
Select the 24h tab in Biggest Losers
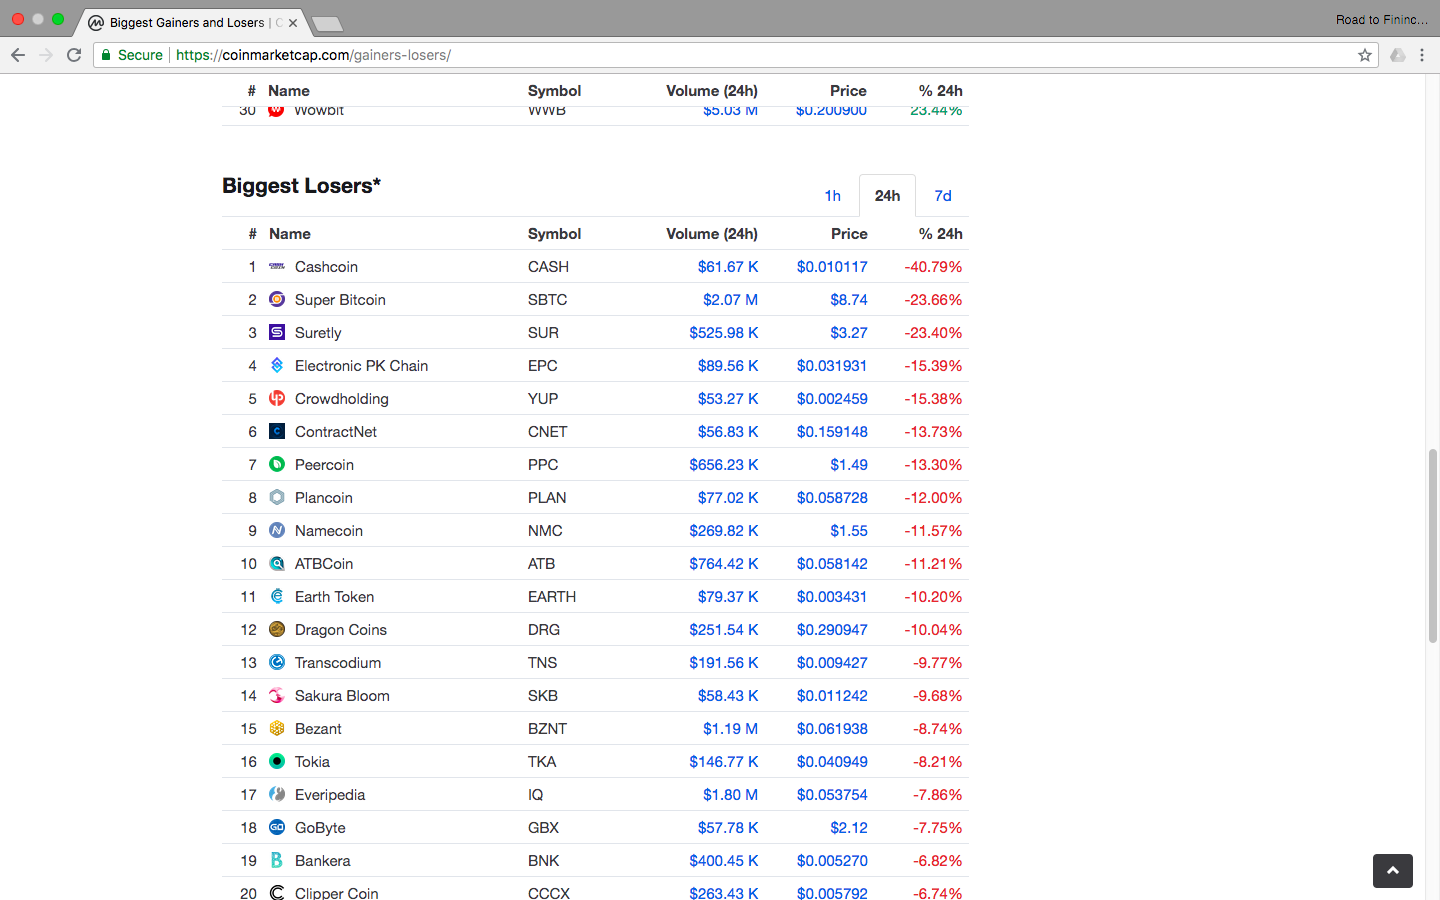click(888, 196)
